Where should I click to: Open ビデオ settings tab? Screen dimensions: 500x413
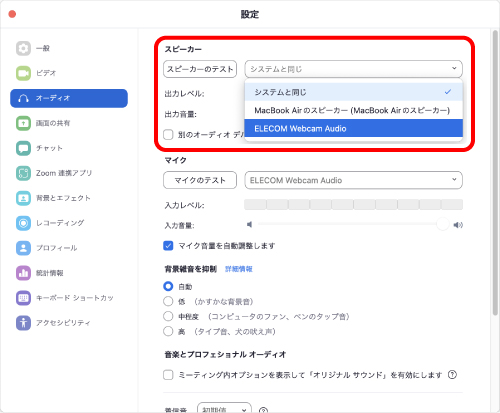tap(69, 73)
